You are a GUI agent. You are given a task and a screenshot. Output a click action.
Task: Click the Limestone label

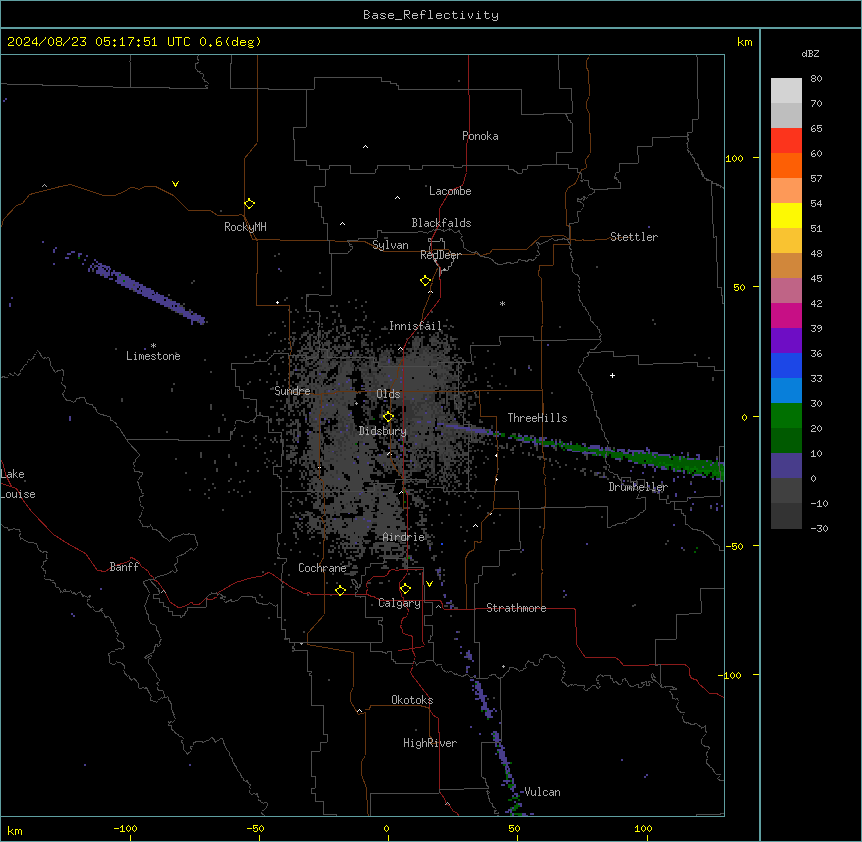tap(153, 356)
